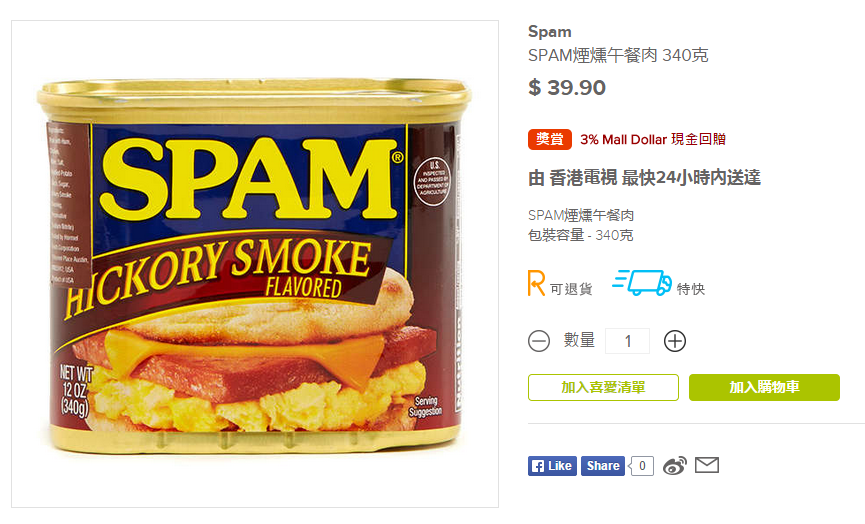The height and width of the screenshot is (524, 865).
Task: Click the Facebook Like button
Action: click(552, 466)
